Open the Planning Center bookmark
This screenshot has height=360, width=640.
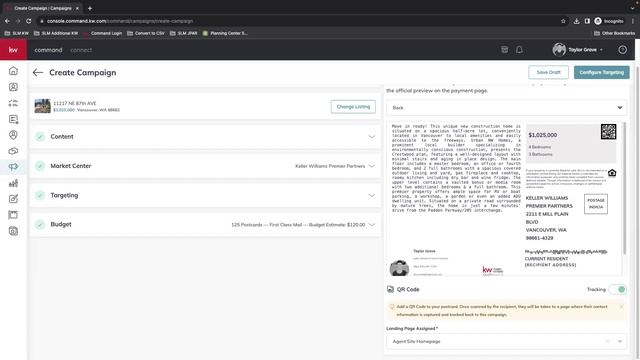225,33
